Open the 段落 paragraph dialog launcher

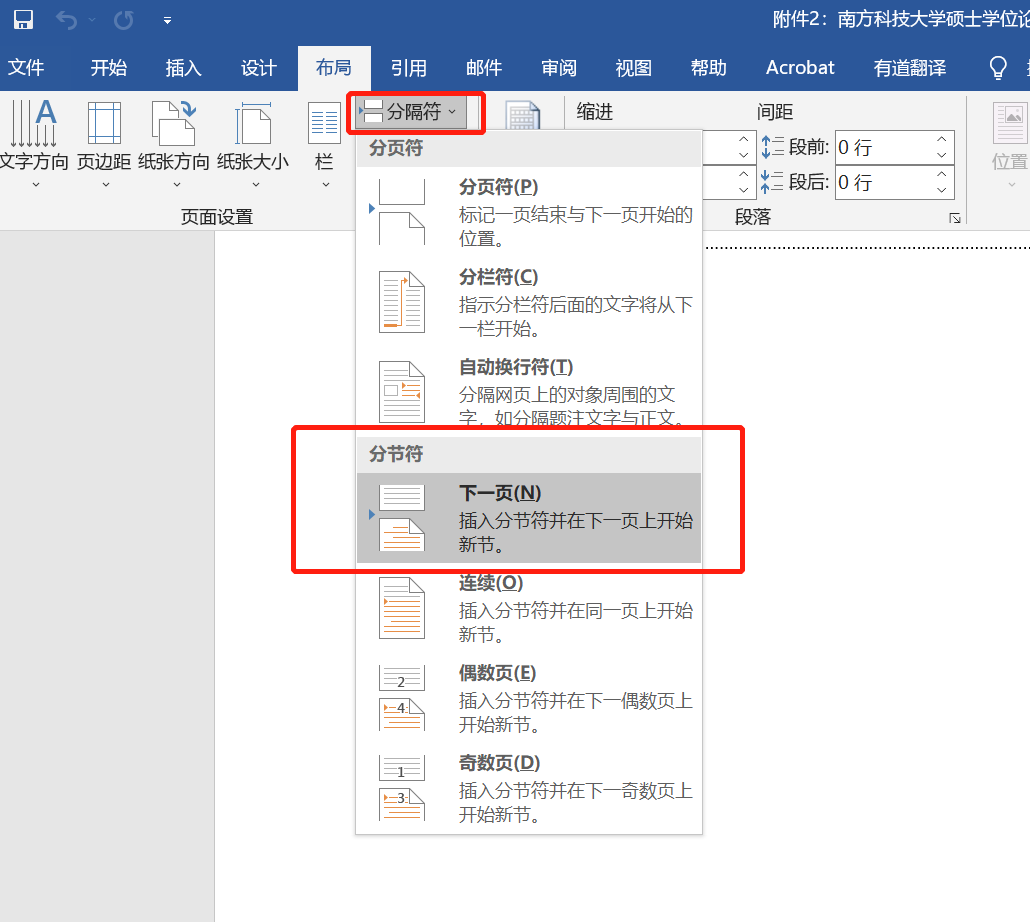[955, 217]
